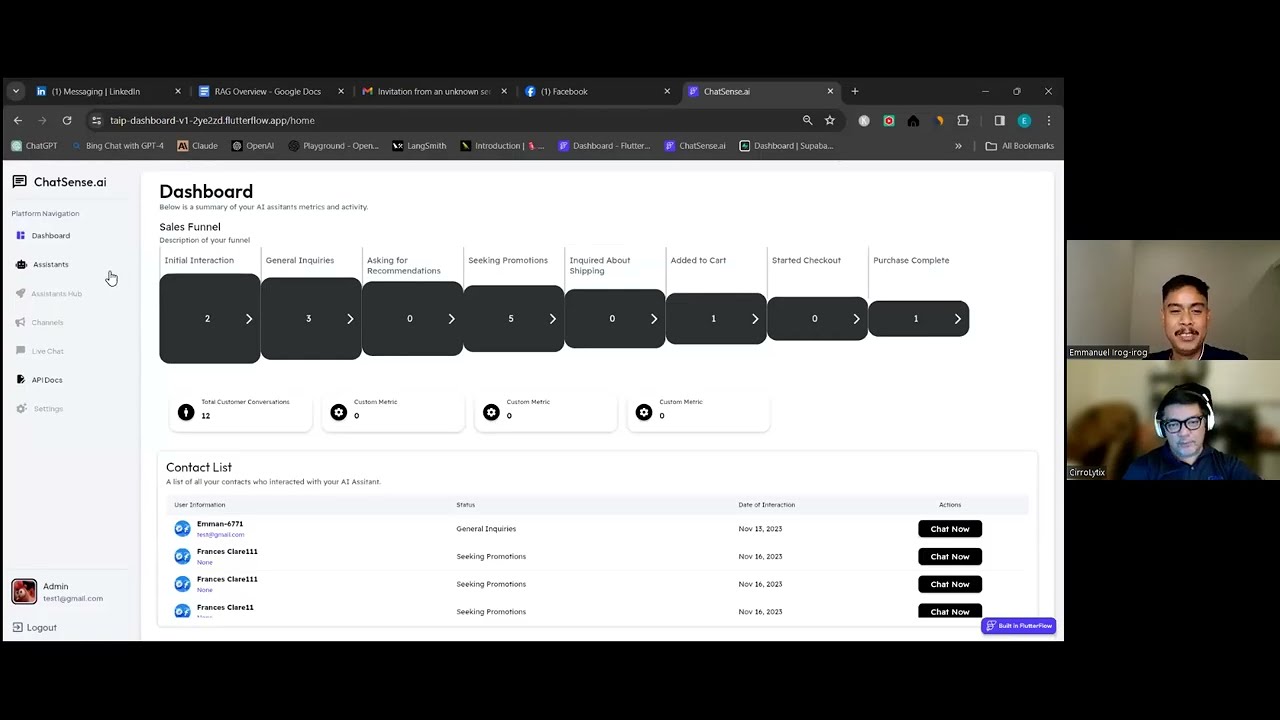This screenshot has height=720, width=1280.
Task: Click the Date of Interaction column header
Action: click(x=767, y=505)
